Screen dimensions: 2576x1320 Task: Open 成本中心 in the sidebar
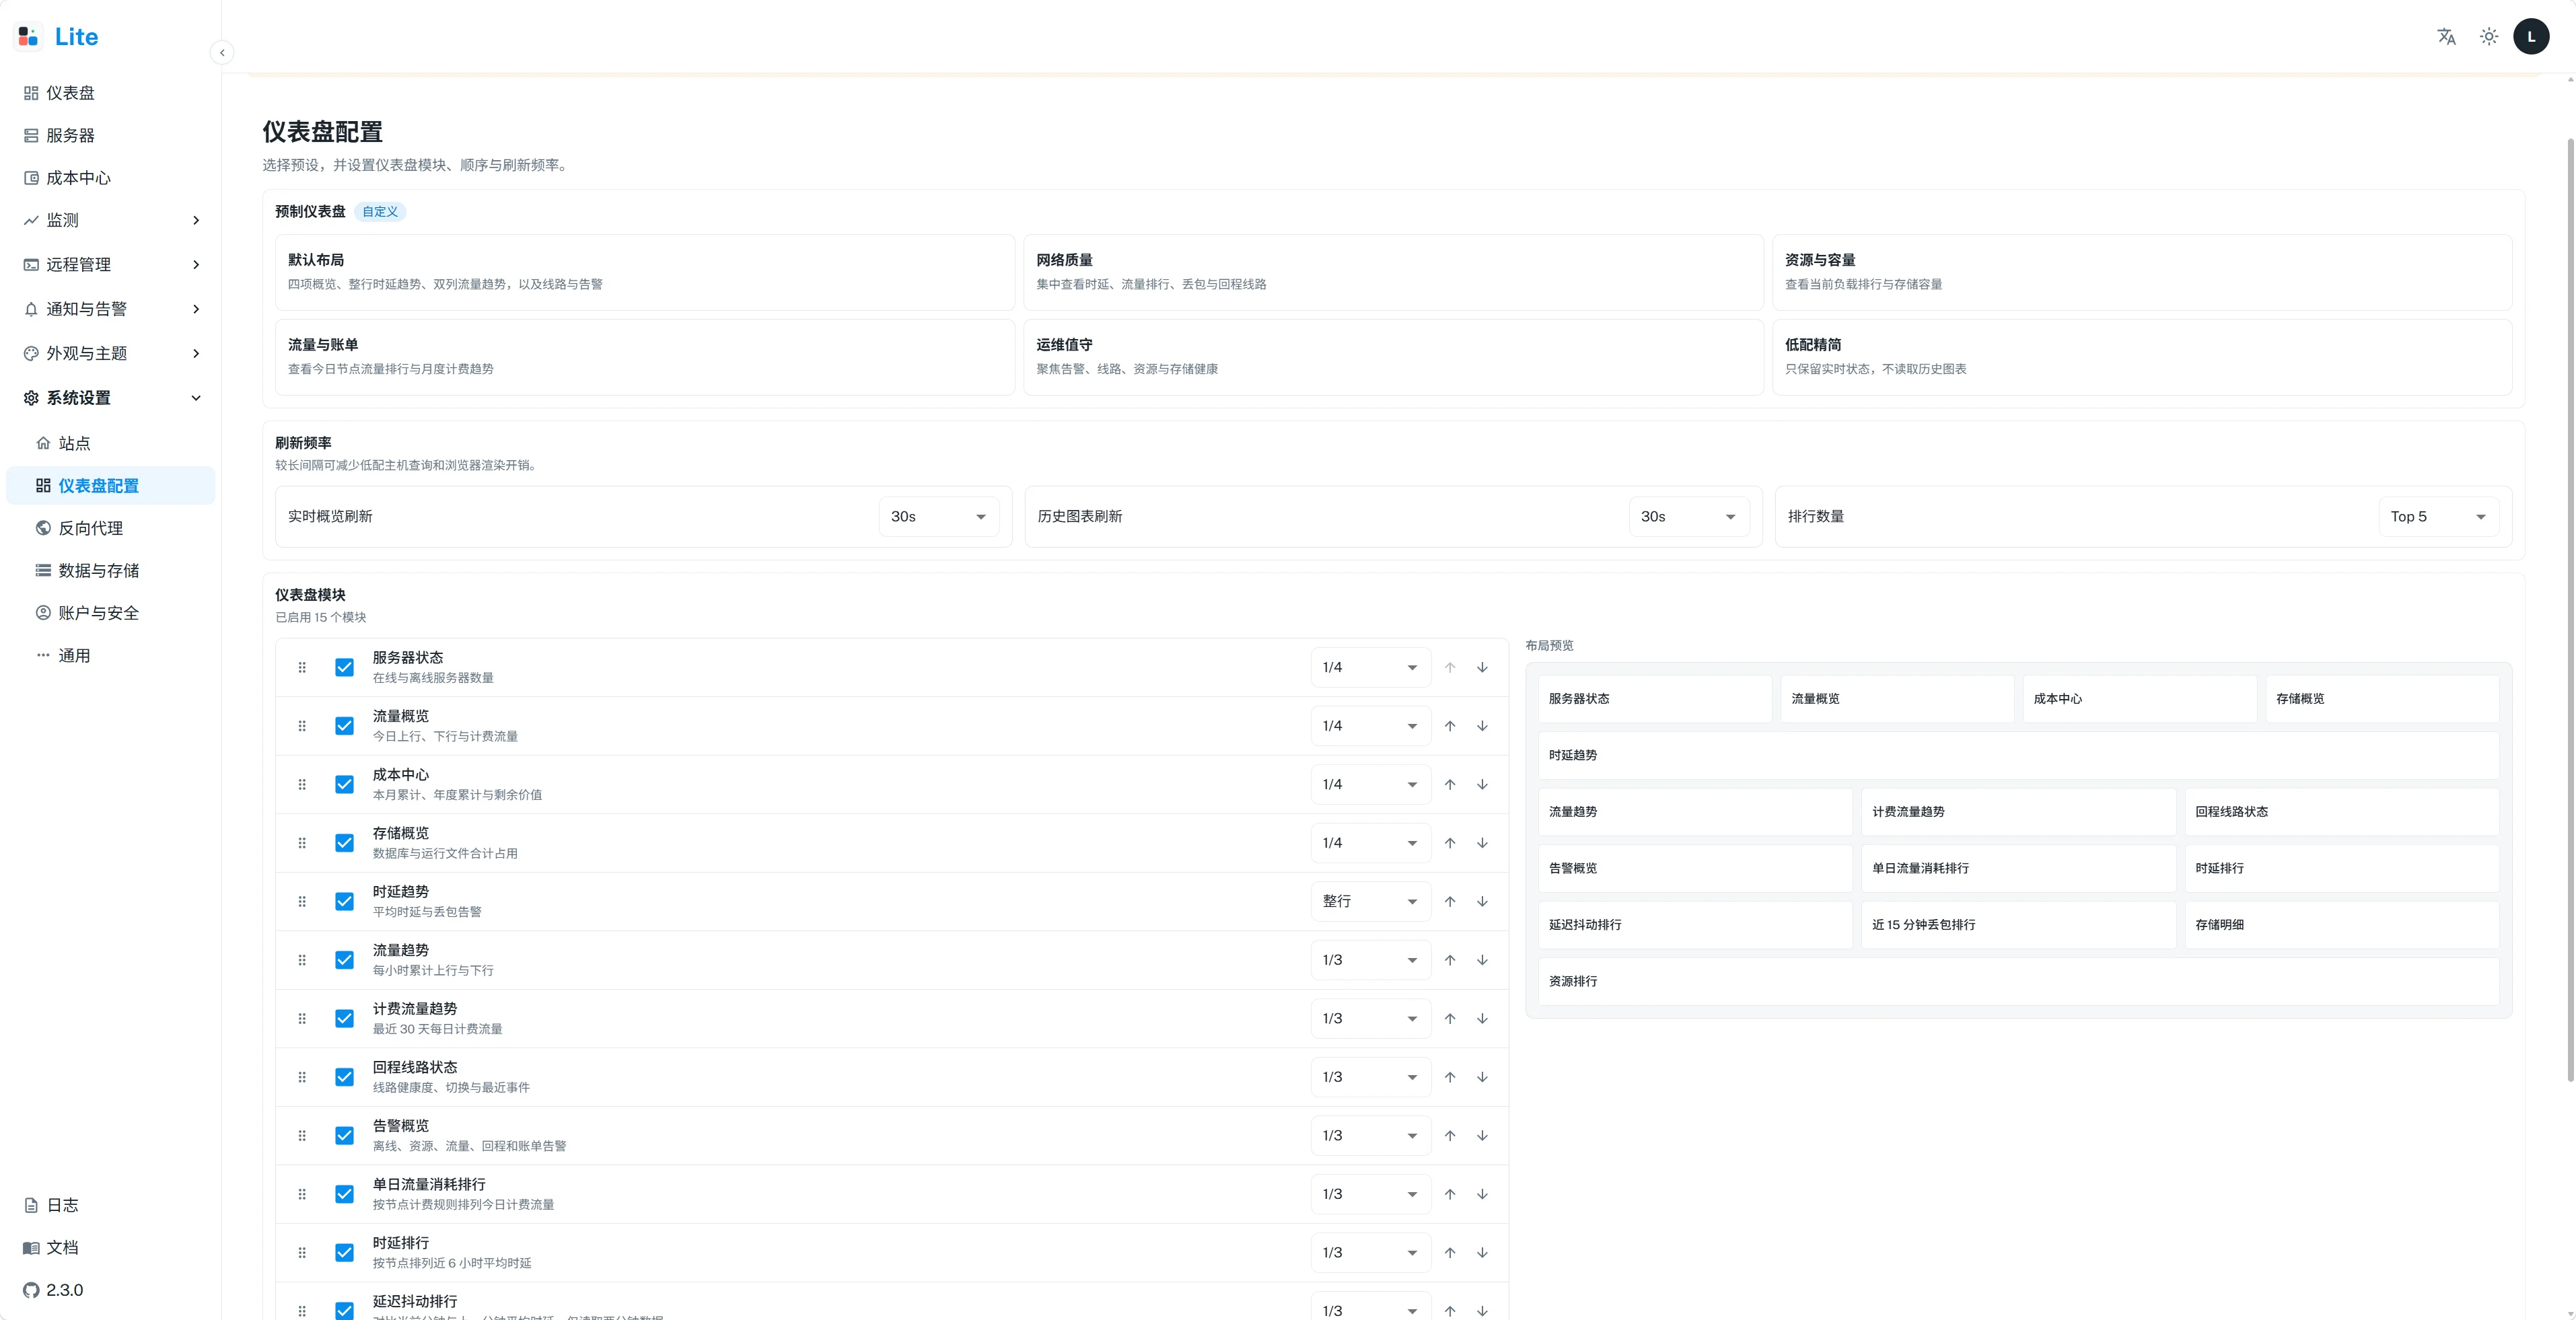(x=111, y=178)
